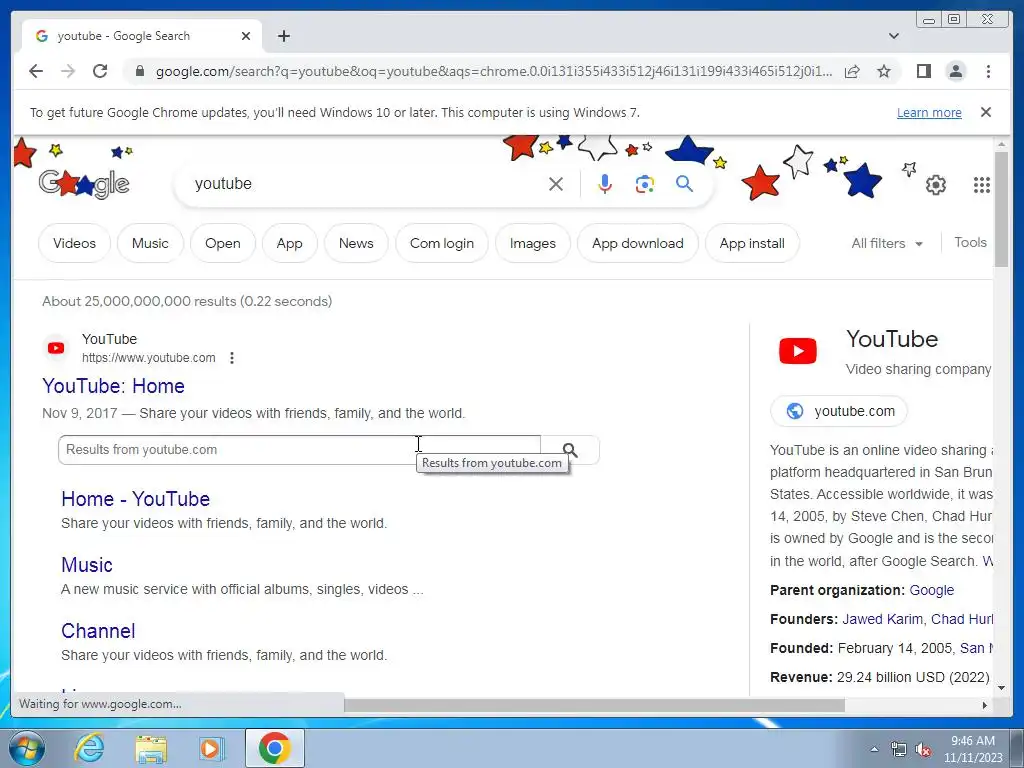This screenshot has width=1024, height=768.
Task: Open the YouTube: Home result link
Action: pos(113,386)
